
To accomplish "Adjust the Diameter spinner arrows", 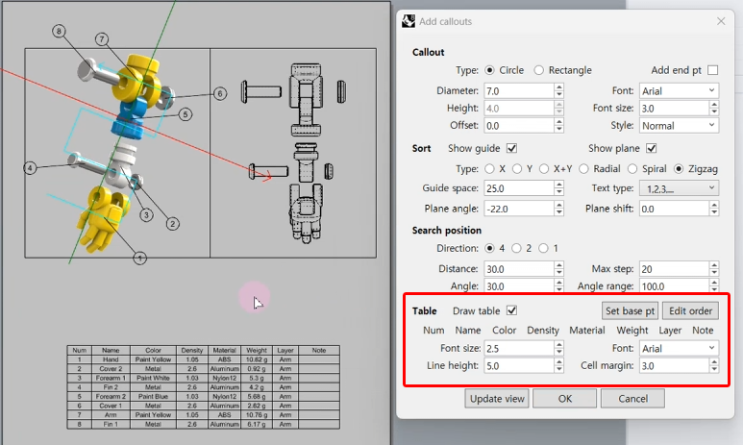I will pos(559,91).
